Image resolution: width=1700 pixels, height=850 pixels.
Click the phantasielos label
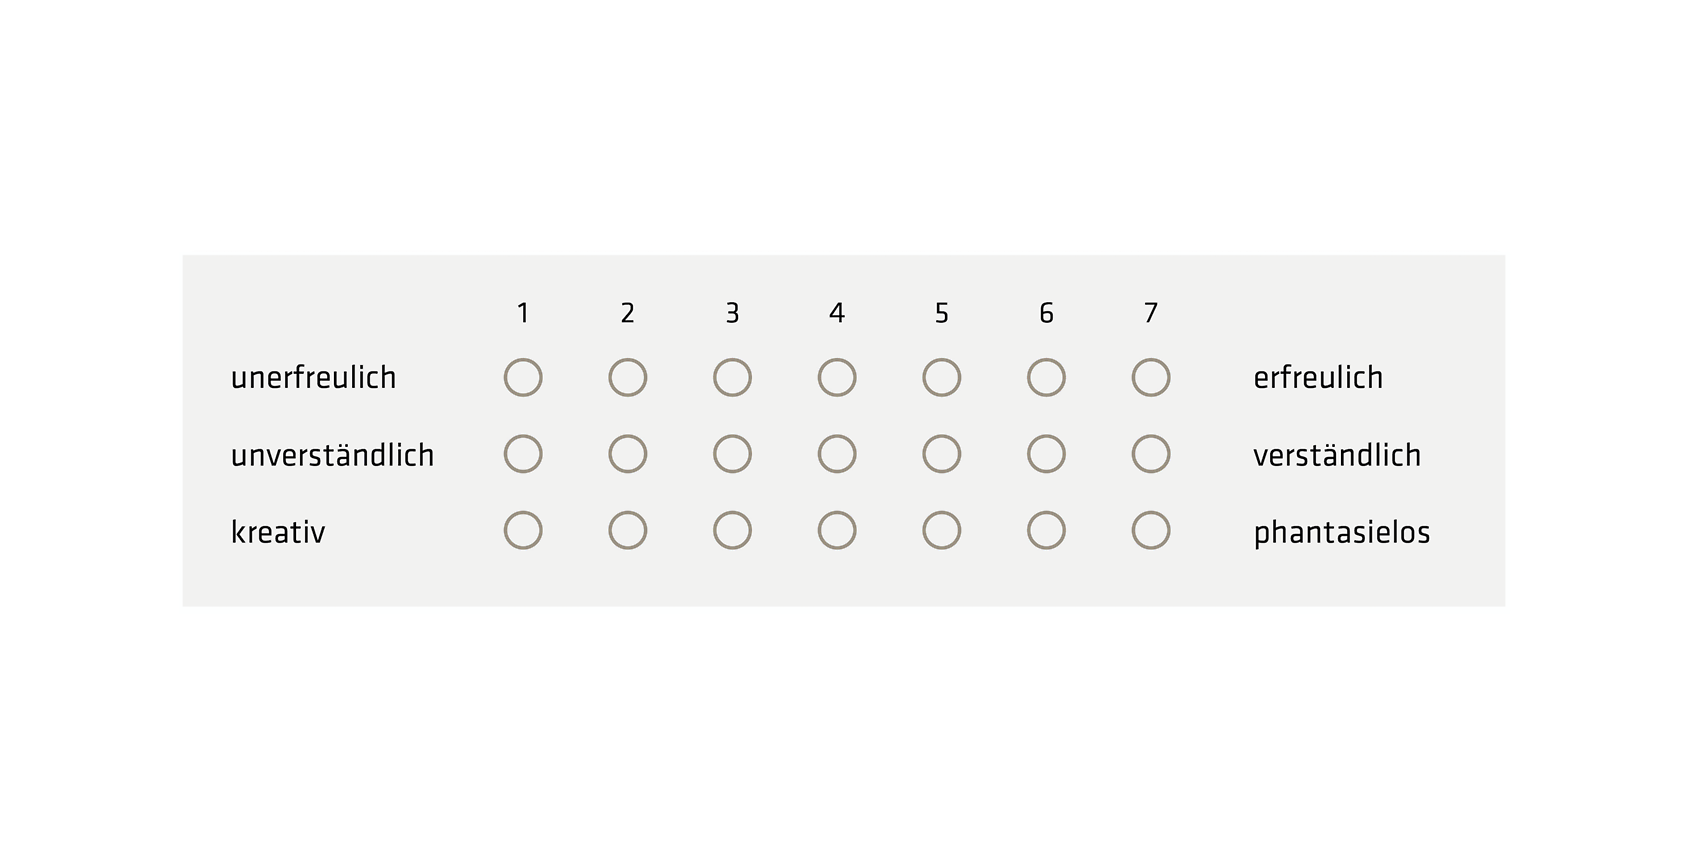click(x=1342, y=533)
